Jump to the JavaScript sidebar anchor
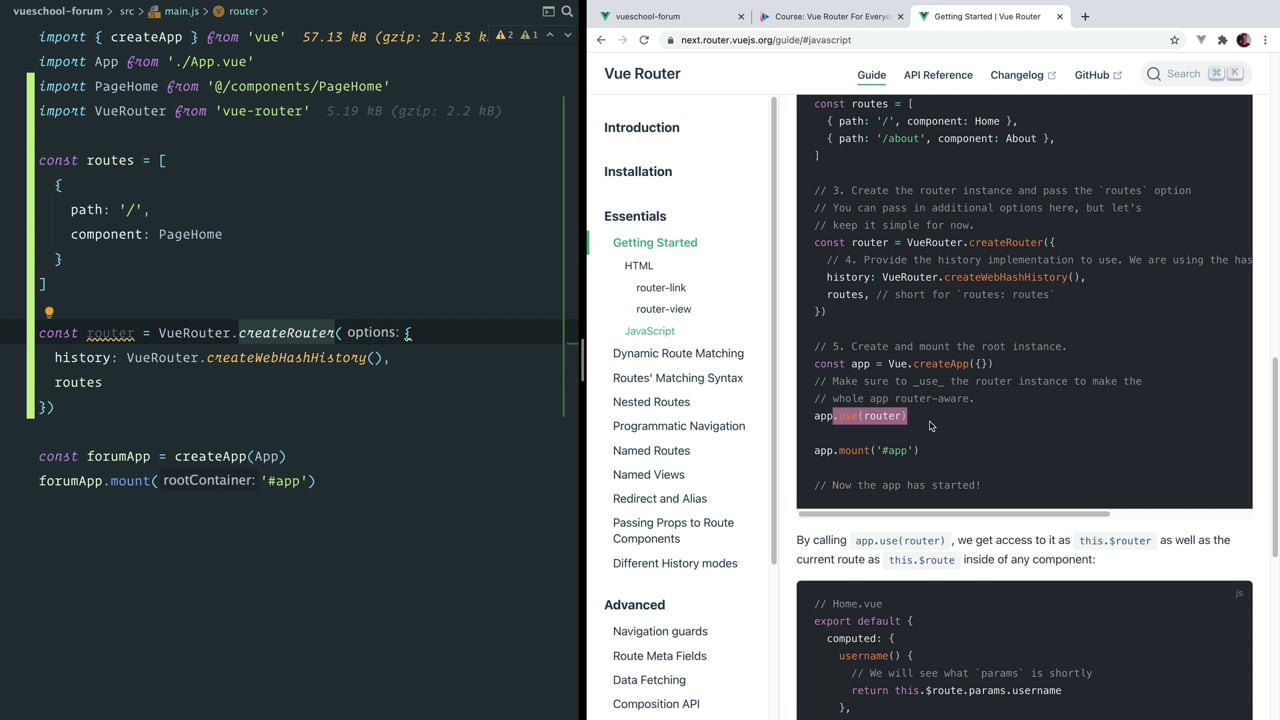Screen dimensions: 1280x720 650,331
